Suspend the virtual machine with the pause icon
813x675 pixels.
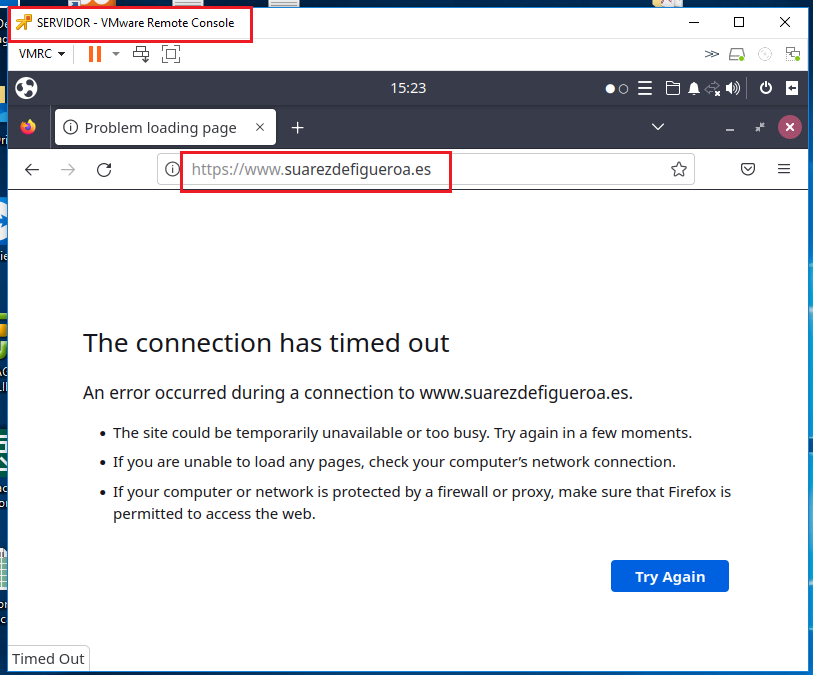pyautogui.click(x=95, y=53)
